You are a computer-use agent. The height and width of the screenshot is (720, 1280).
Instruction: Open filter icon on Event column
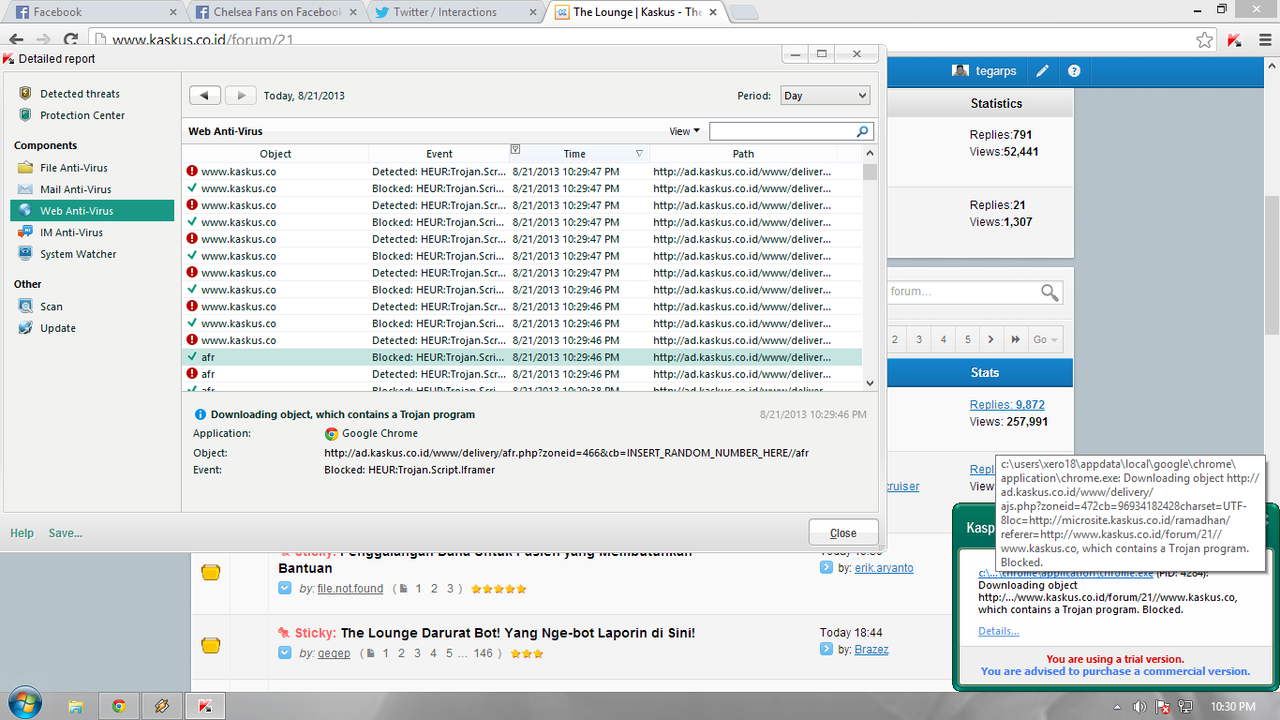pyautogui.click(x=515, y=150)
